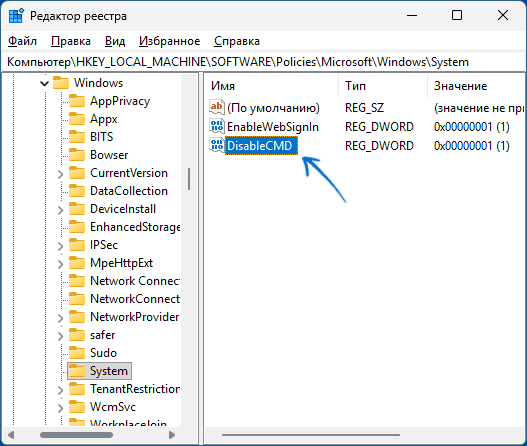The height and width of the screenshot is (446, 527).
Task: Click the default string value icon
Action: click(217, 108)
